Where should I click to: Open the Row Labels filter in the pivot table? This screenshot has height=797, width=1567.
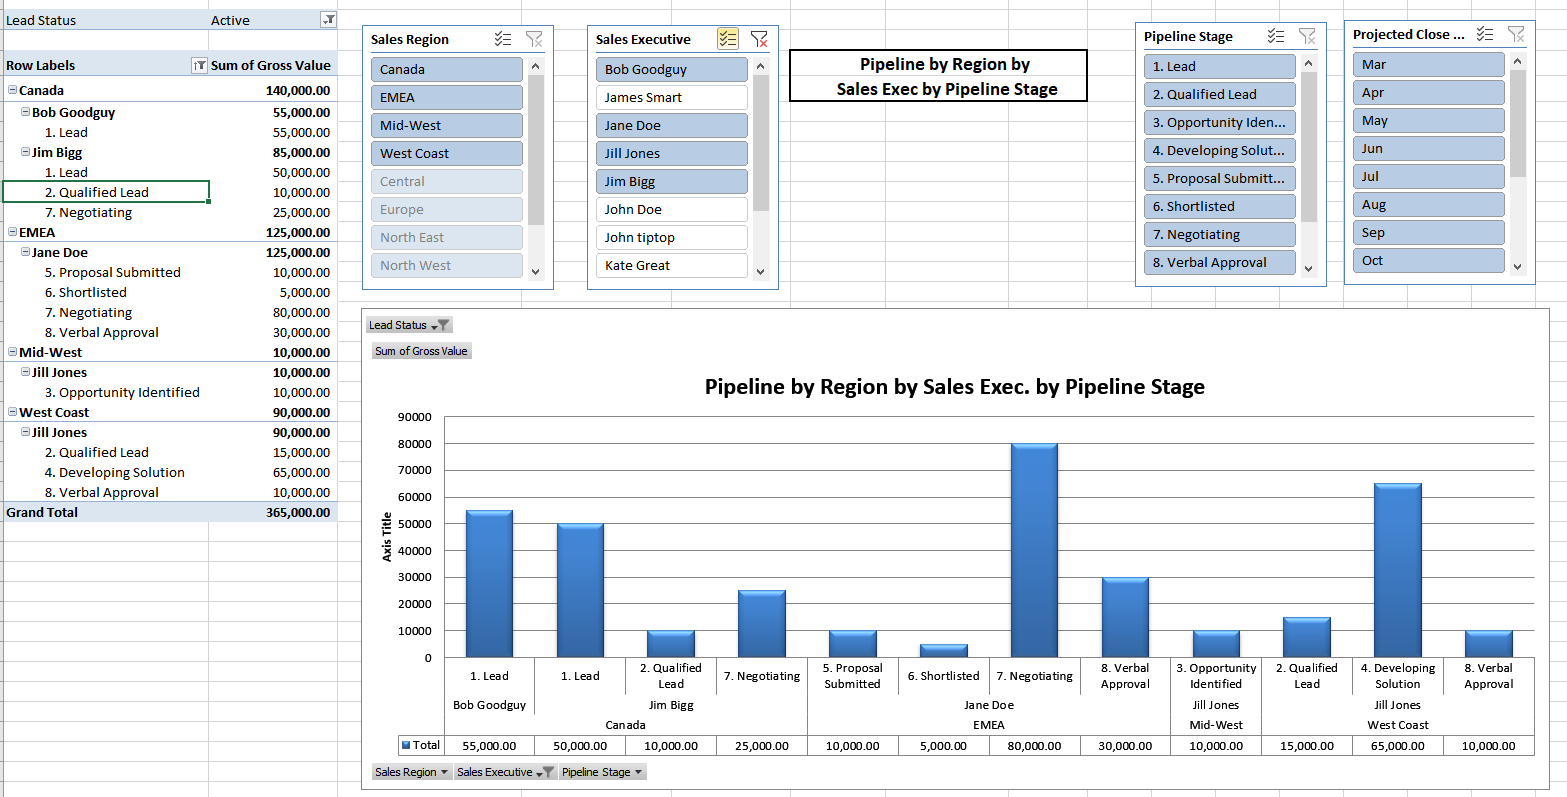[199, 64]
